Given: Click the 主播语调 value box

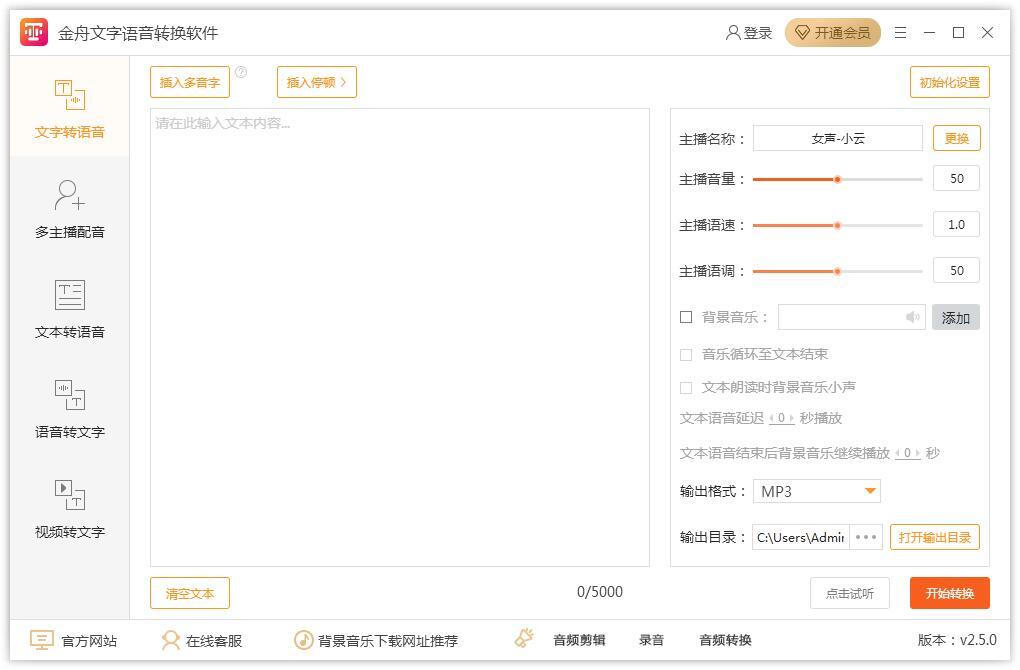Looking at the screenshot, I should pyautogui.click(x=956, y=271).
